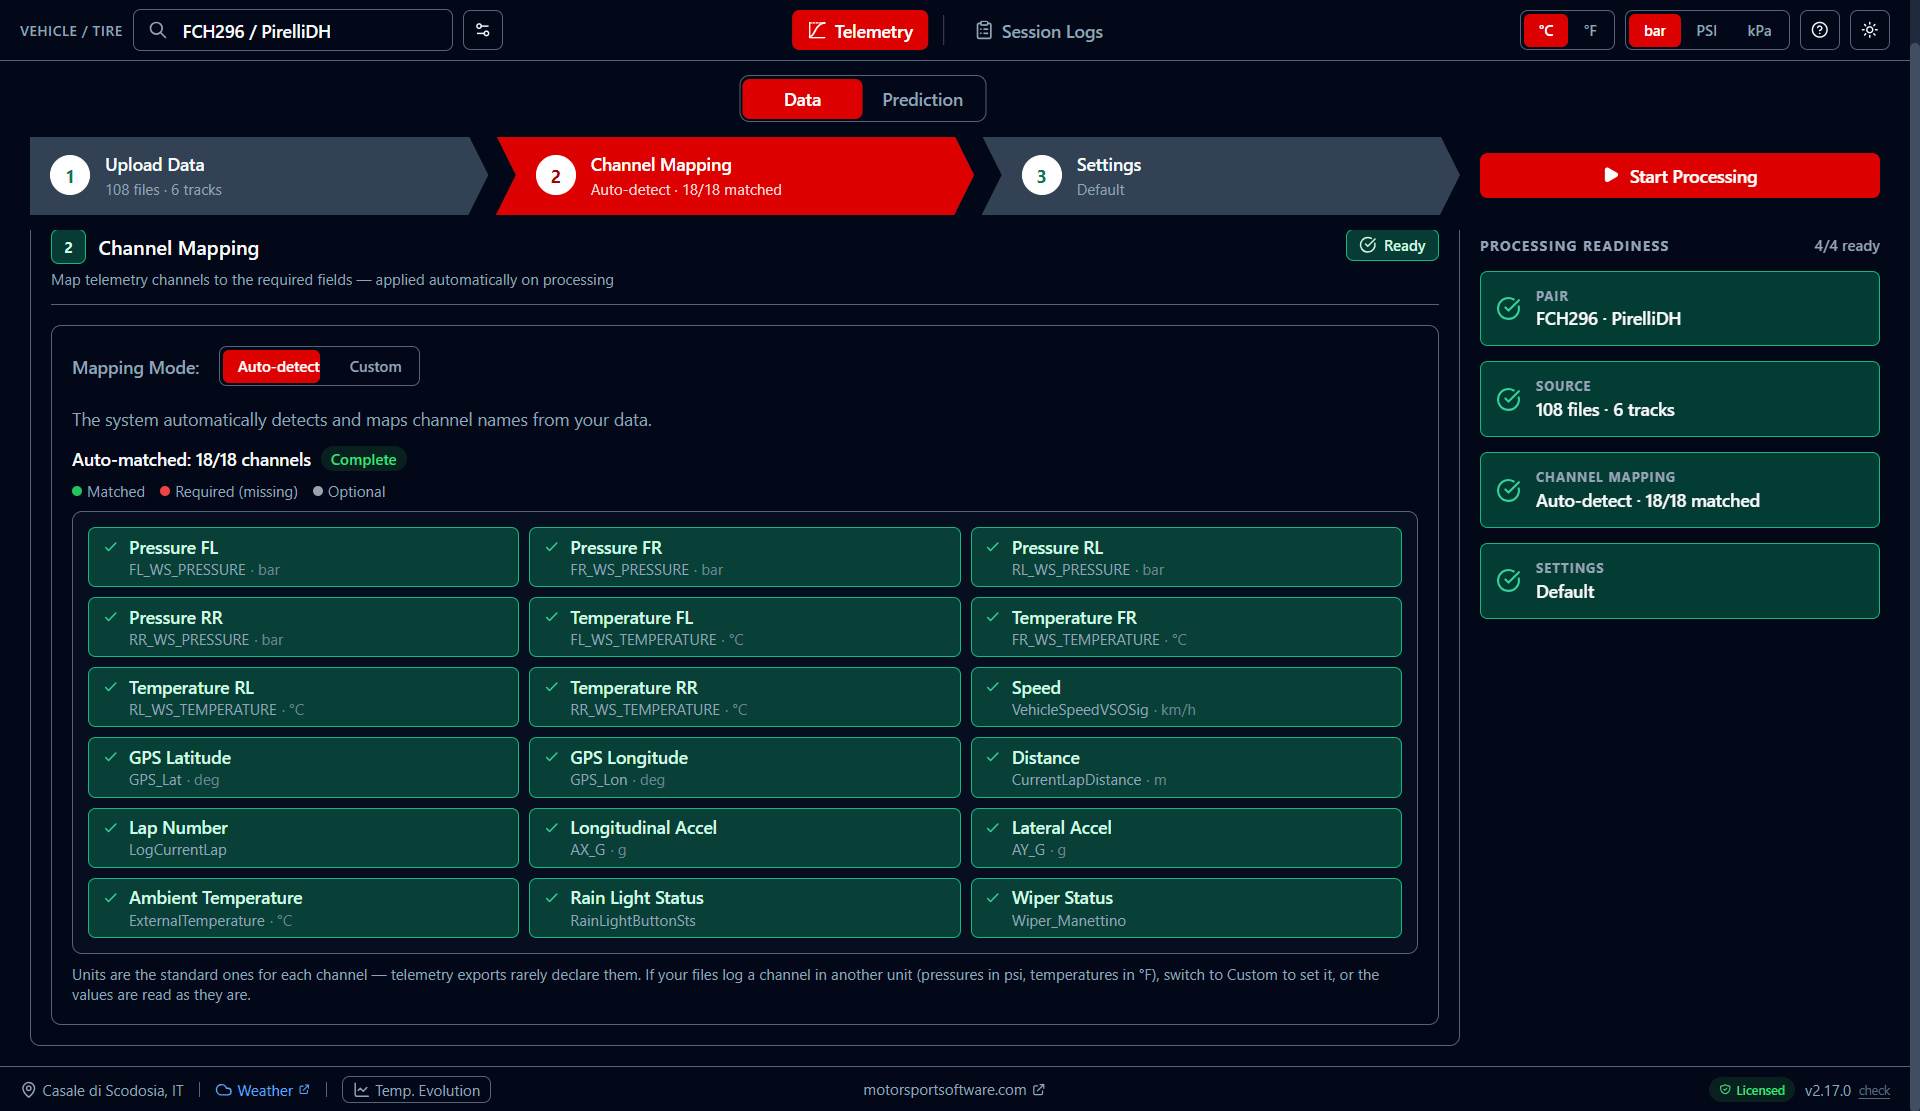
Task: Click the SOURCE card check circle icon
Action: coord(1509,399)
